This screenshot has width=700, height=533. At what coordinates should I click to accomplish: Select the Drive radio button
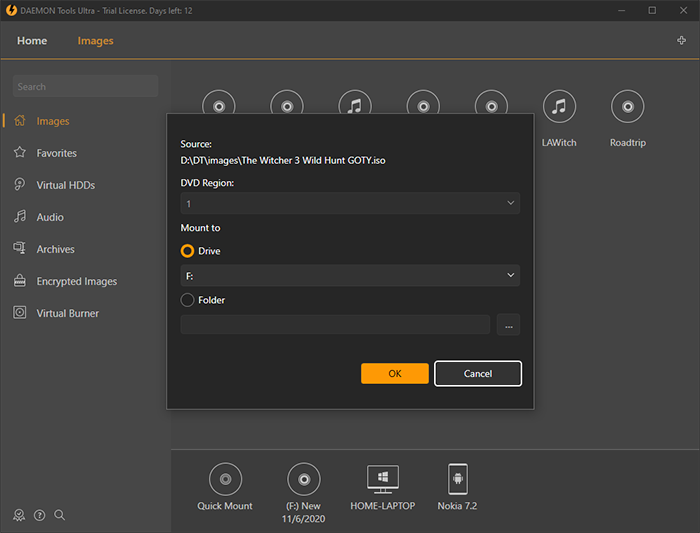[x=188, y=251]
